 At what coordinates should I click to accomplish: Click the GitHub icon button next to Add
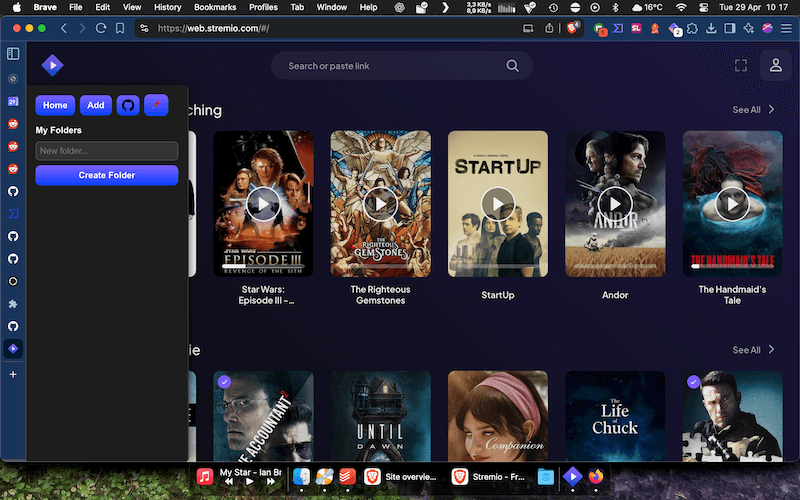(128, 105)
